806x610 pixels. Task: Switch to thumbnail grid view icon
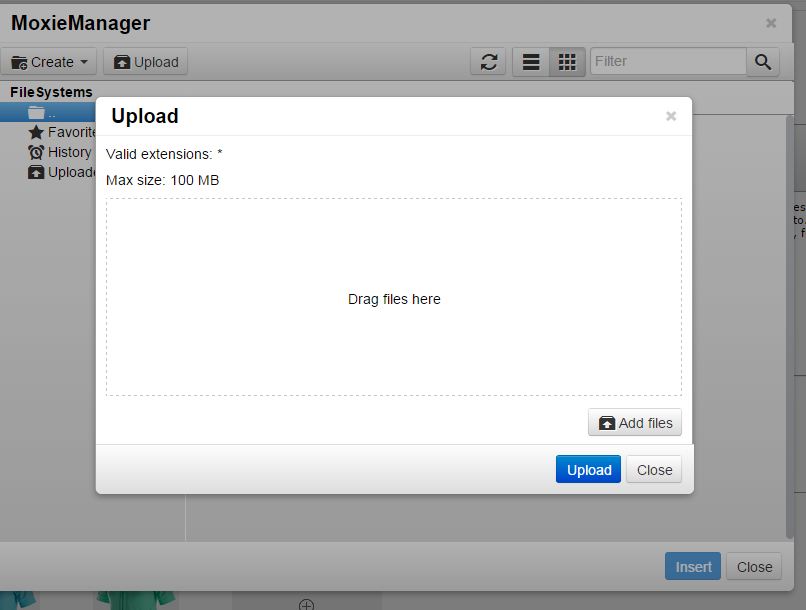coord(567,62)
